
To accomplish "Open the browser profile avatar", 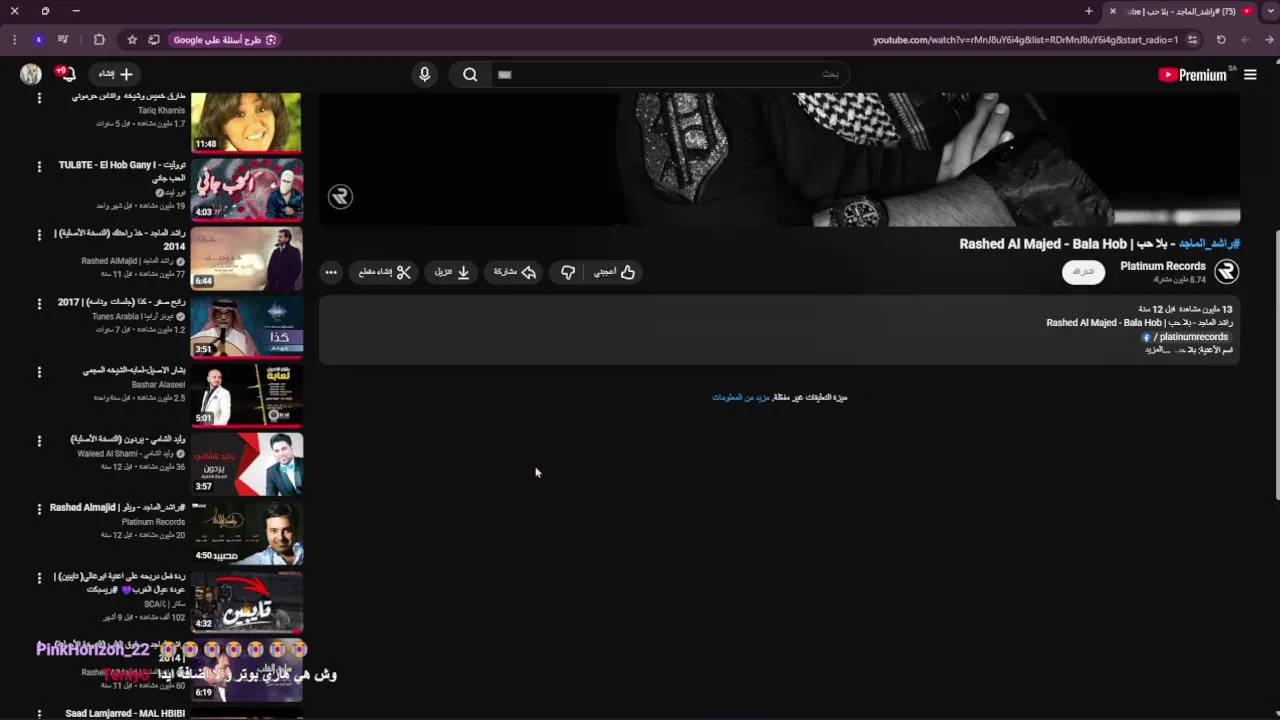I will (x=38, y=40).
